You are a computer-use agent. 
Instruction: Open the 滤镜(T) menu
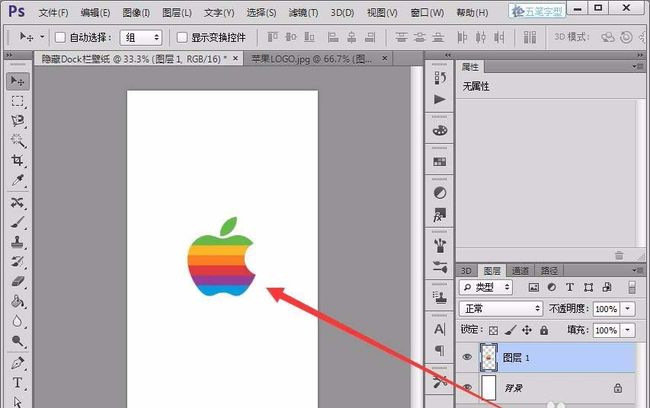point(303,13)
